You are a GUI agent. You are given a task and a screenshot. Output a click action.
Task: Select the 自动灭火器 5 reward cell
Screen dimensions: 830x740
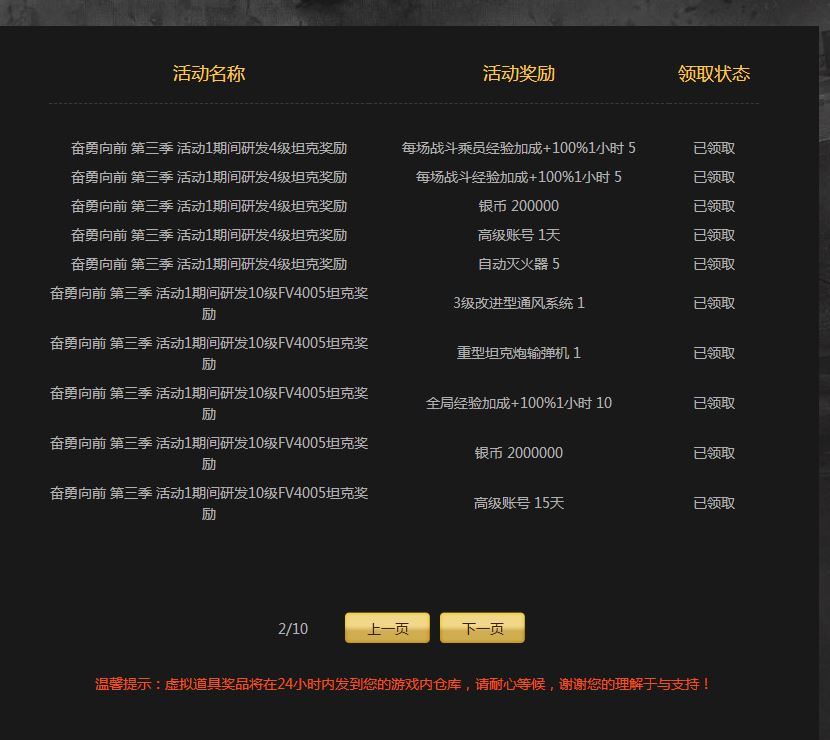pyautogui.click(x=518, y=264)
